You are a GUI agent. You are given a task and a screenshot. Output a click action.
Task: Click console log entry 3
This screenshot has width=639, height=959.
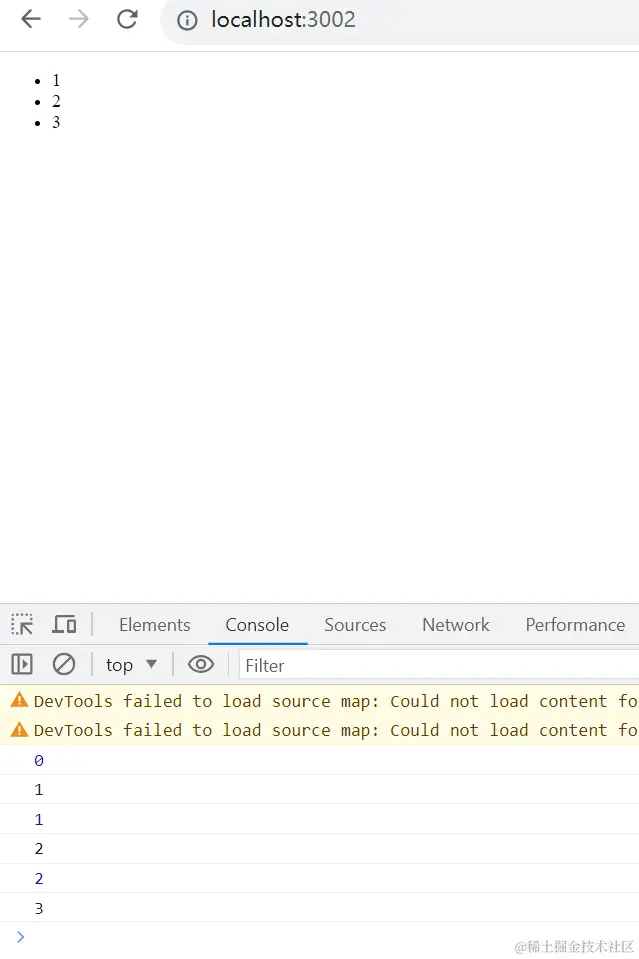(319, 908)
